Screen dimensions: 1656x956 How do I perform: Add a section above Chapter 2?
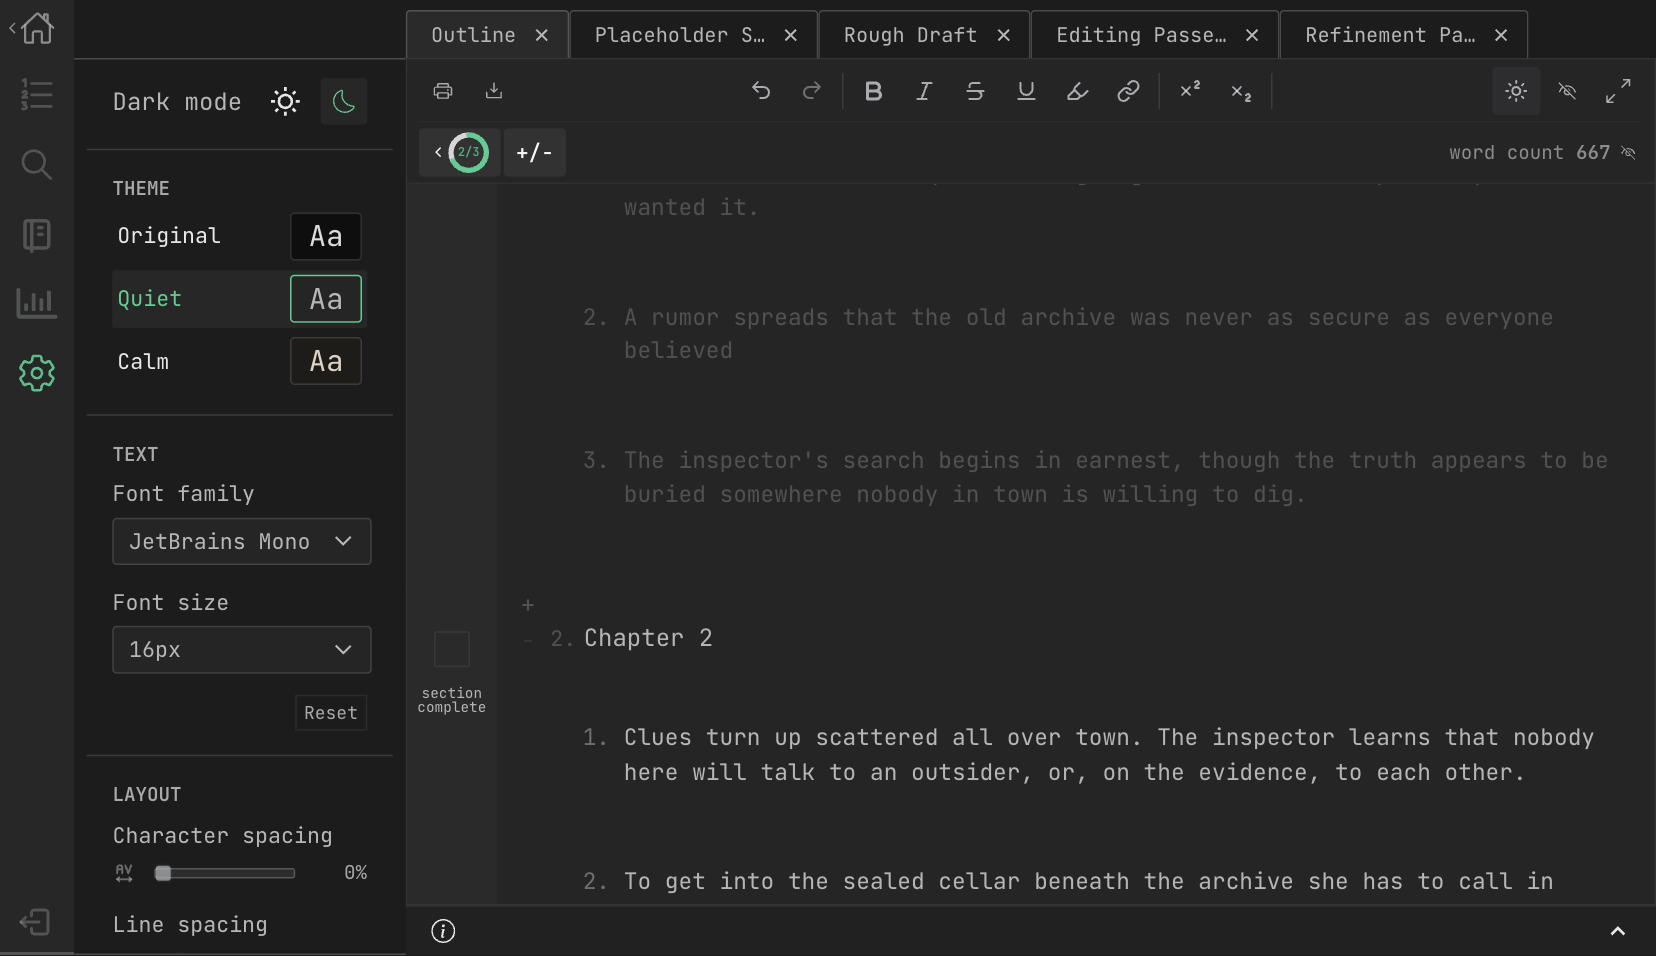click(x=528, y=604)
